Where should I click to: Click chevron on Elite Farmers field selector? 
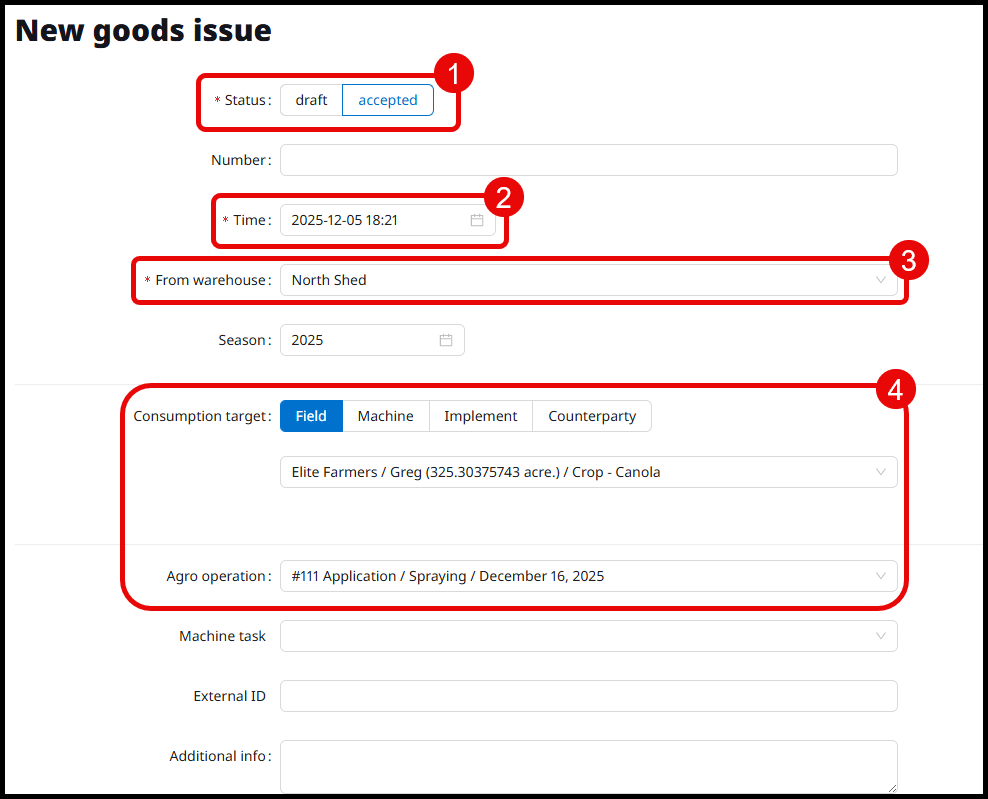pos(880,472)
